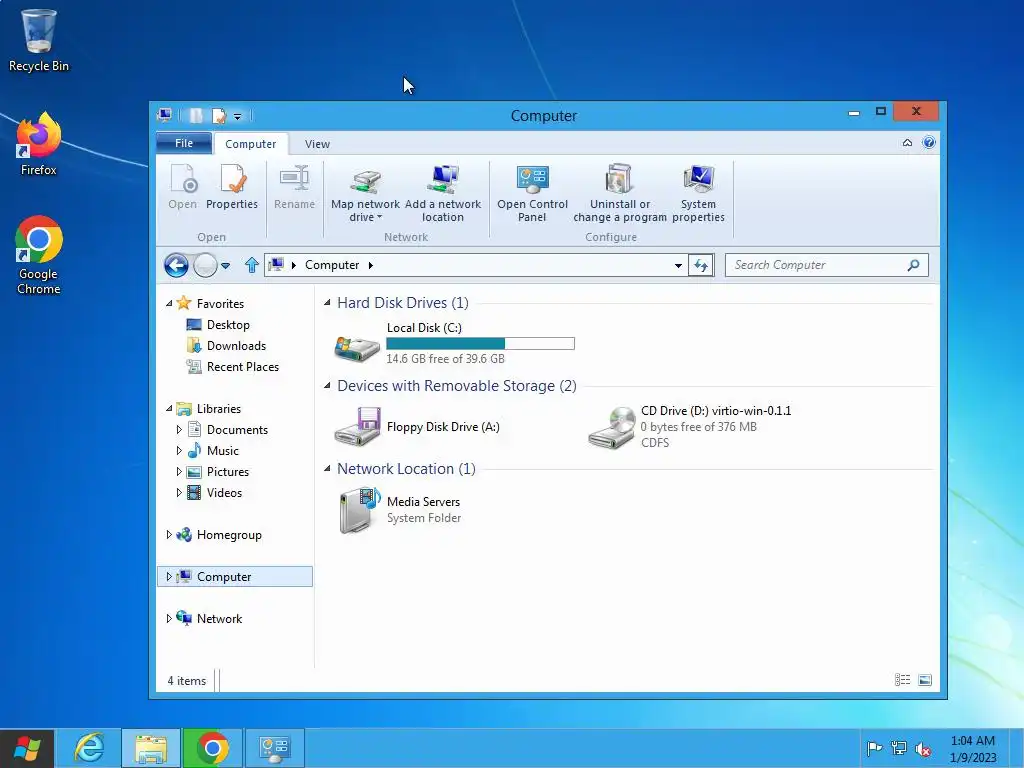The width and height of the screenshot is (1024, 768).
Task: Open the Start menu
Action: tap(27, 748)
